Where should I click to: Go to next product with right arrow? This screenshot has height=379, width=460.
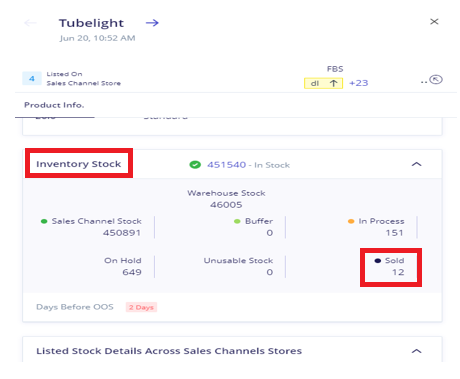(152, 23)
